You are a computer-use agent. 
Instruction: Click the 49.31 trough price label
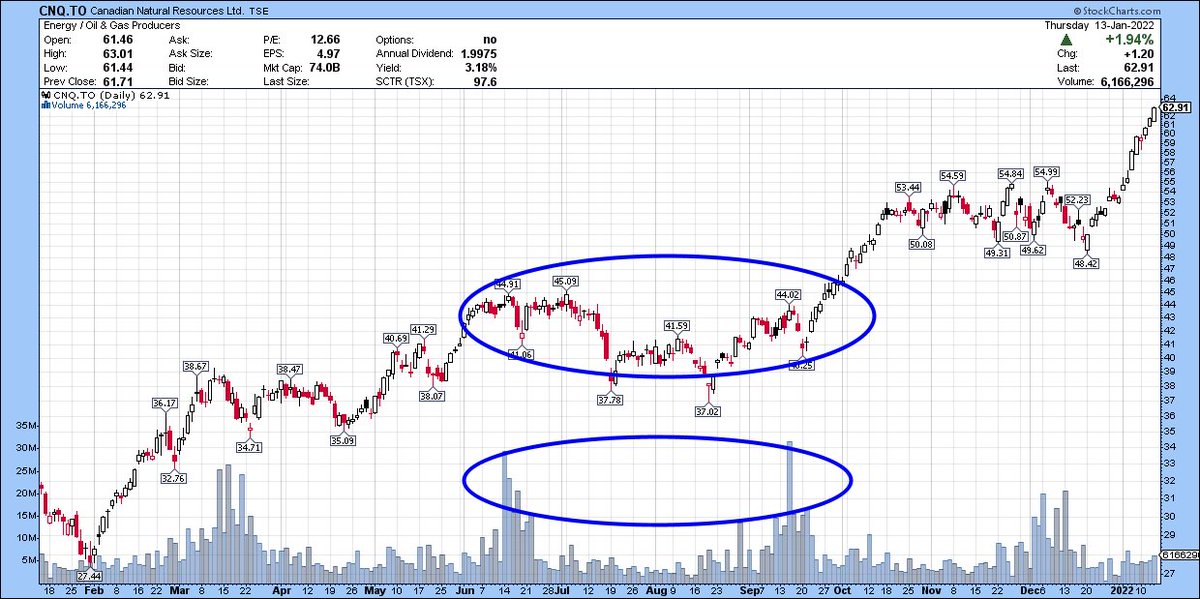click(x=998, y=254)
